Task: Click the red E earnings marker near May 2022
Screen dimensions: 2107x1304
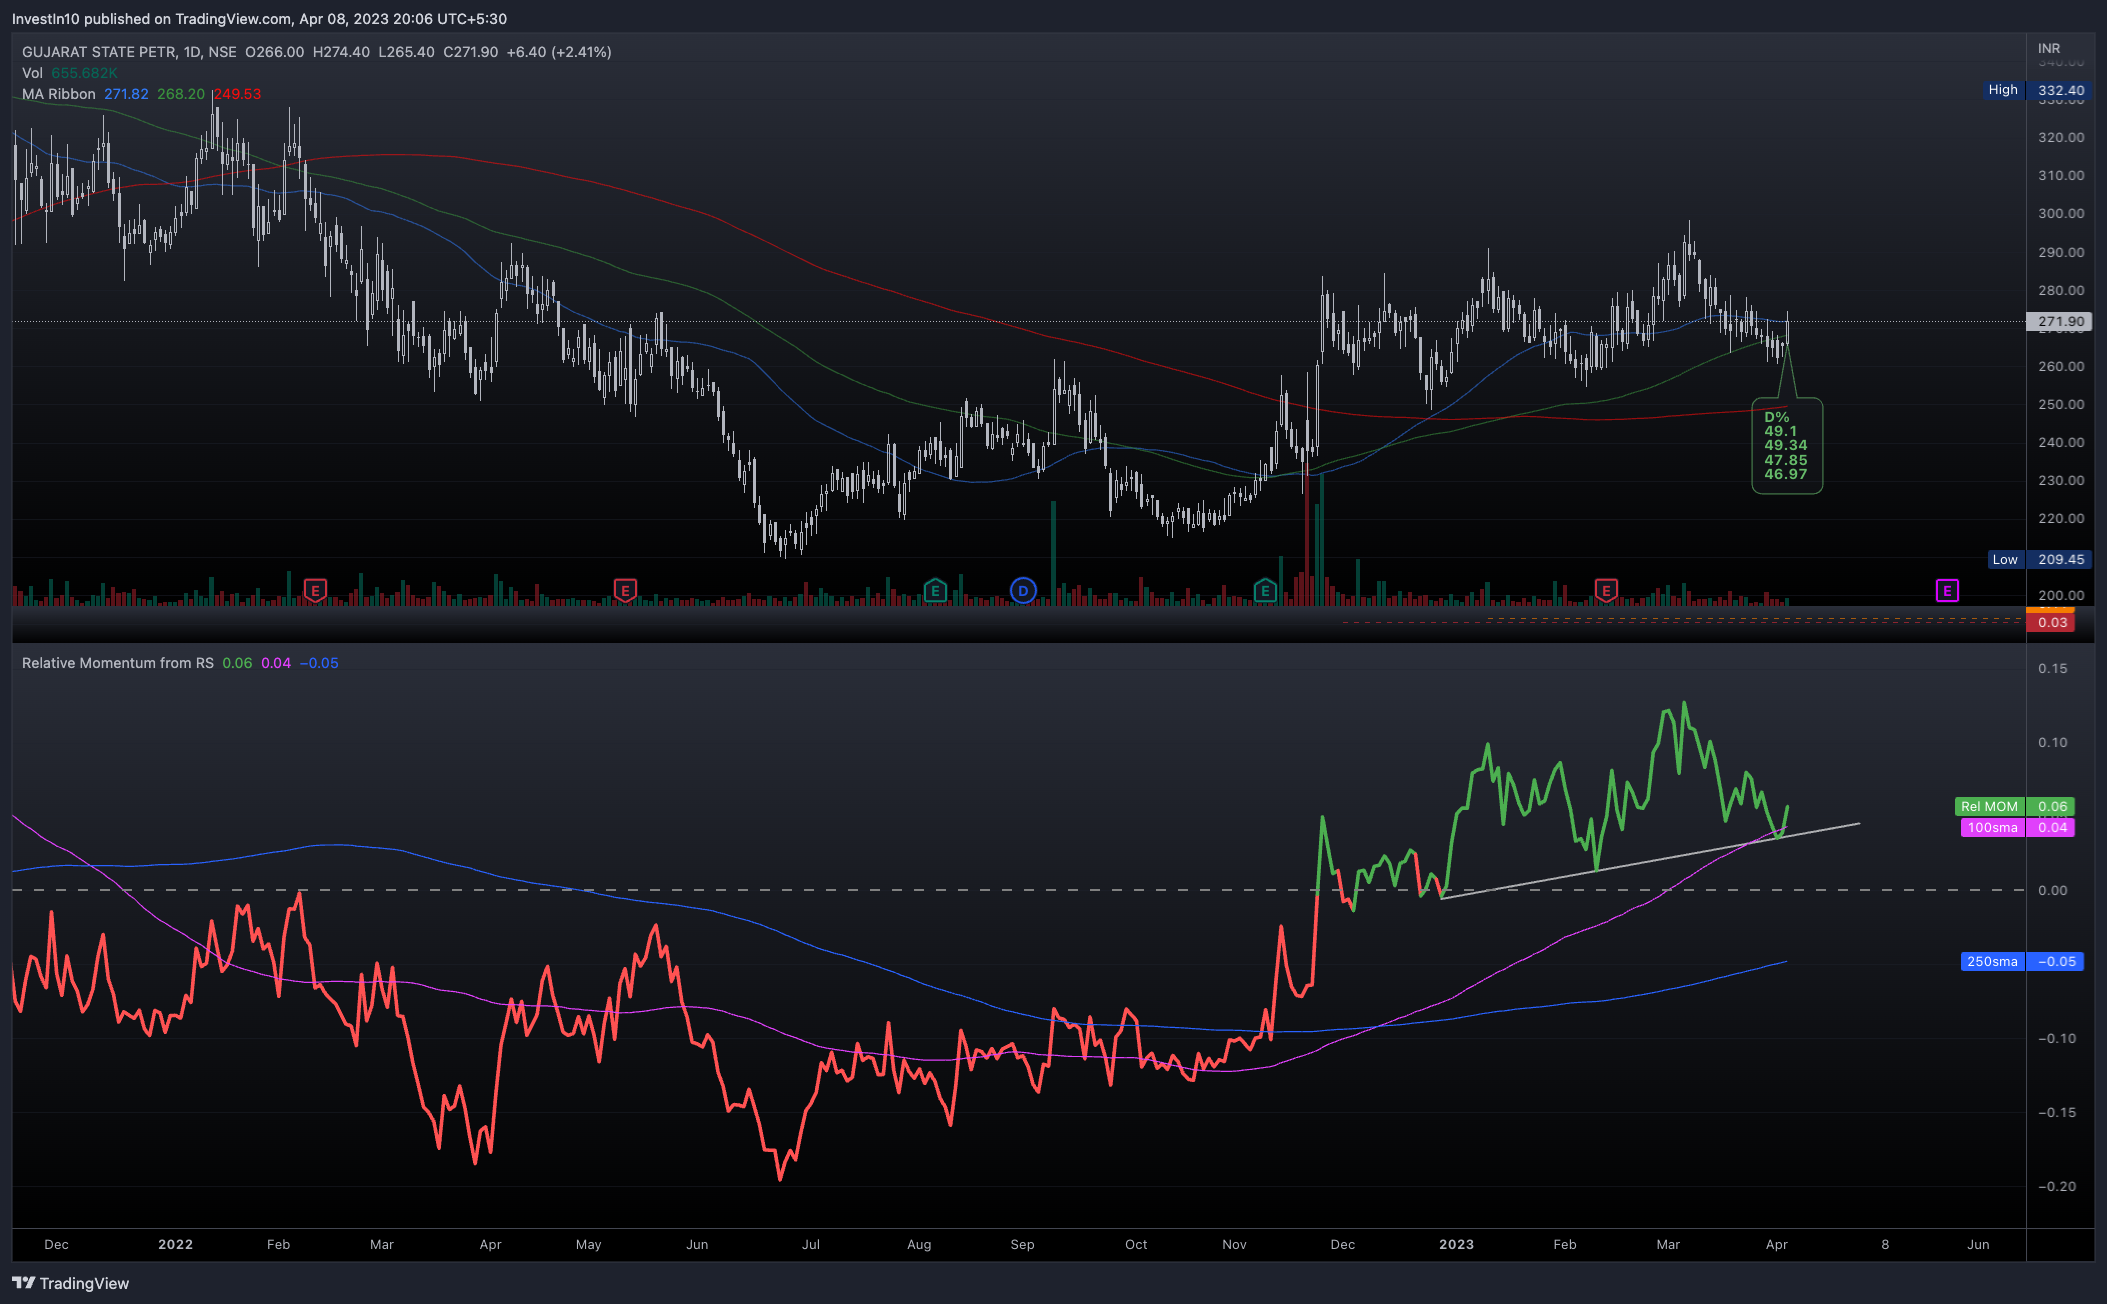Action: pyautogui.click(x=625, y=591)
